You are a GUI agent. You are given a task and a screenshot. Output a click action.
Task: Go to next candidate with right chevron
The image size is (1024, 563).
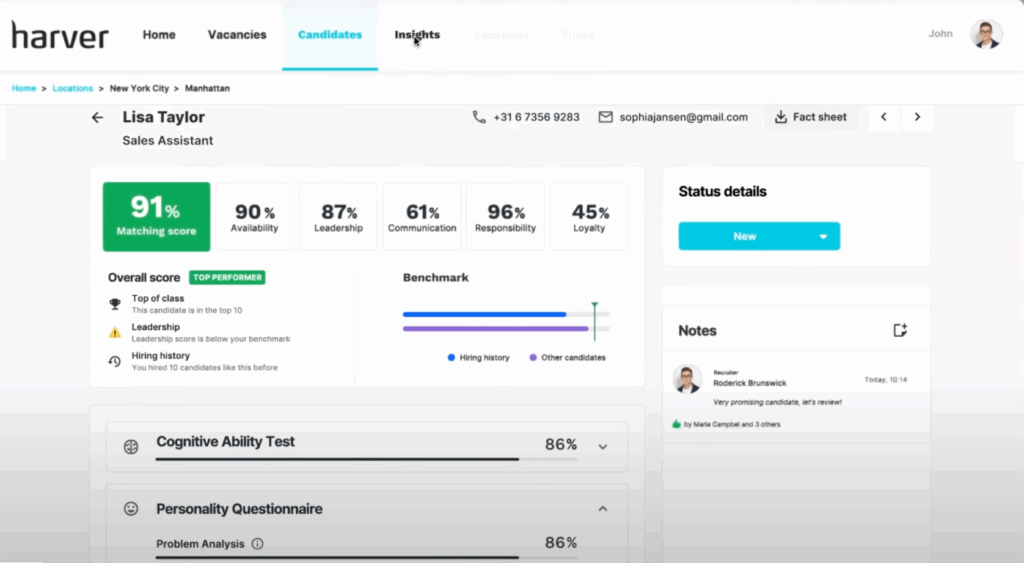[917, 117]
